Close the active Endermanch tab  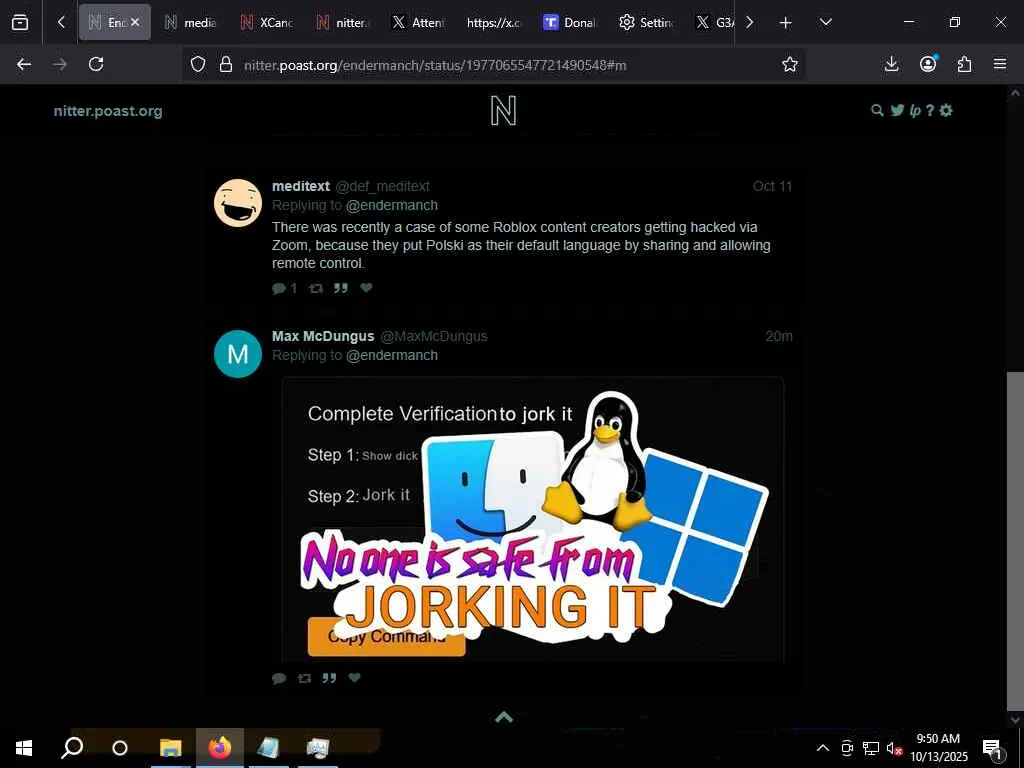coord(135,22)
